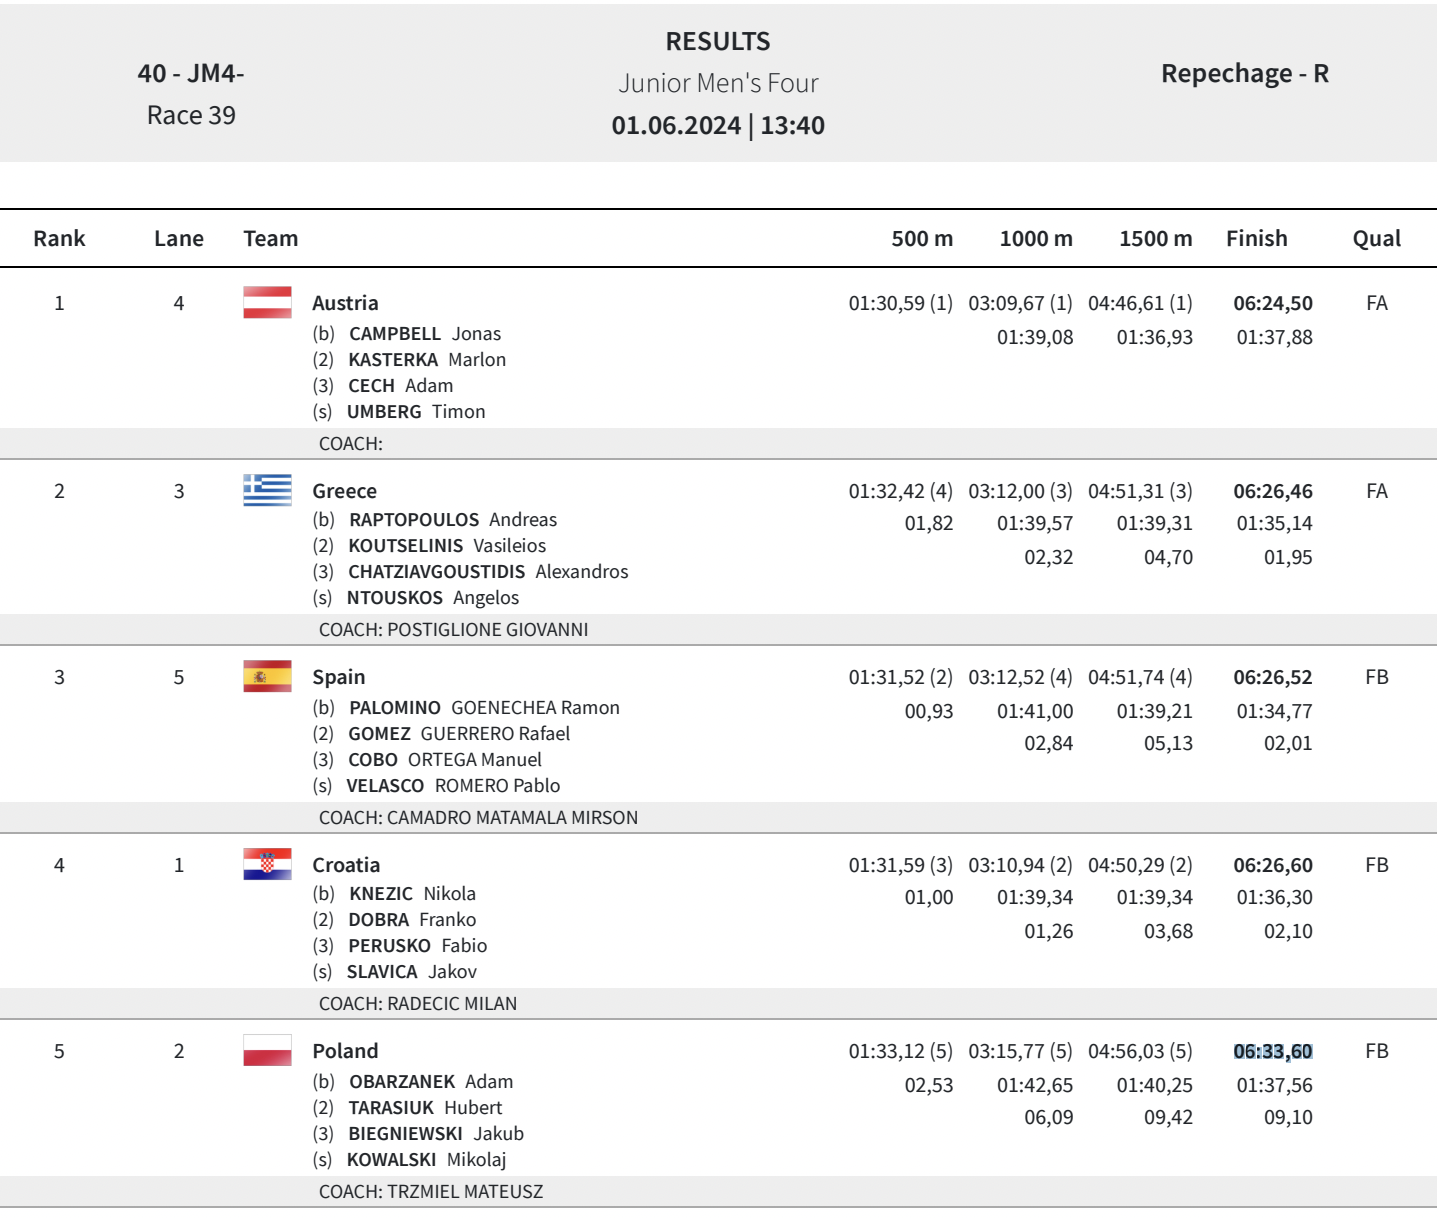Click rower name KOWALSKI Mikolaj
The image size is (1438, 1218).
pyautogui.click(x=426, y=1160)
